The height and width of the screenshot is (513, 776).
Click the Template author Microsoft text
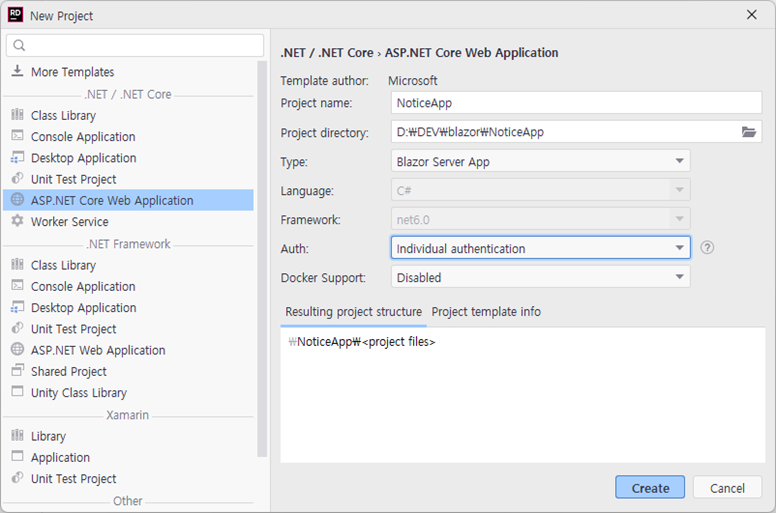click(x=413, y=80)
